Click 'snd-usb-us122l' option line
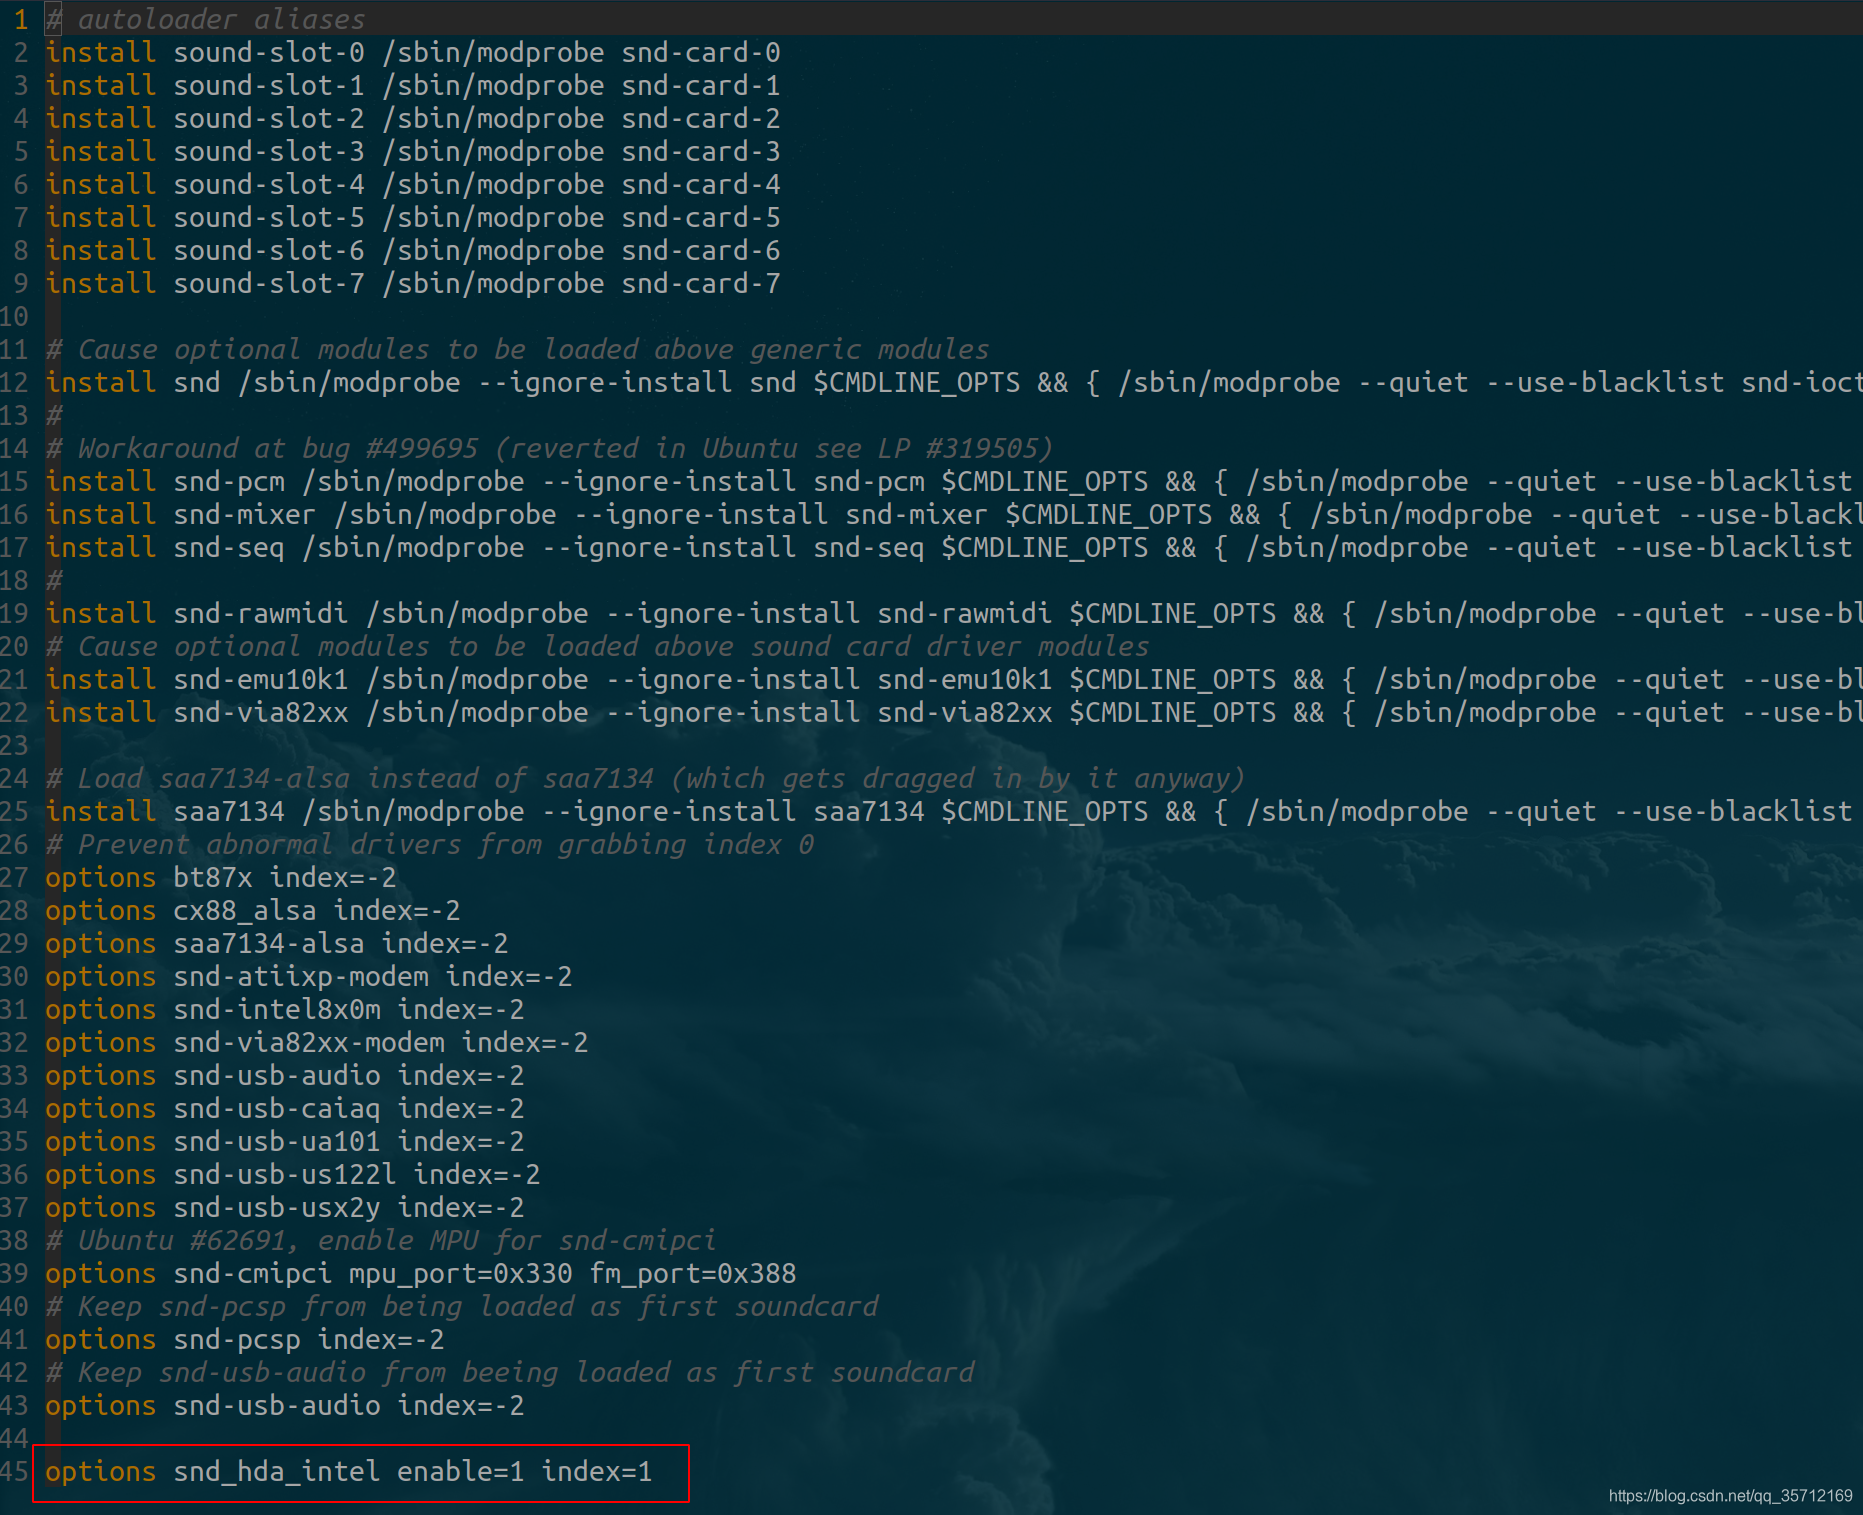The width and height of the screenshot is (1863, 1515). [293, 1174]
